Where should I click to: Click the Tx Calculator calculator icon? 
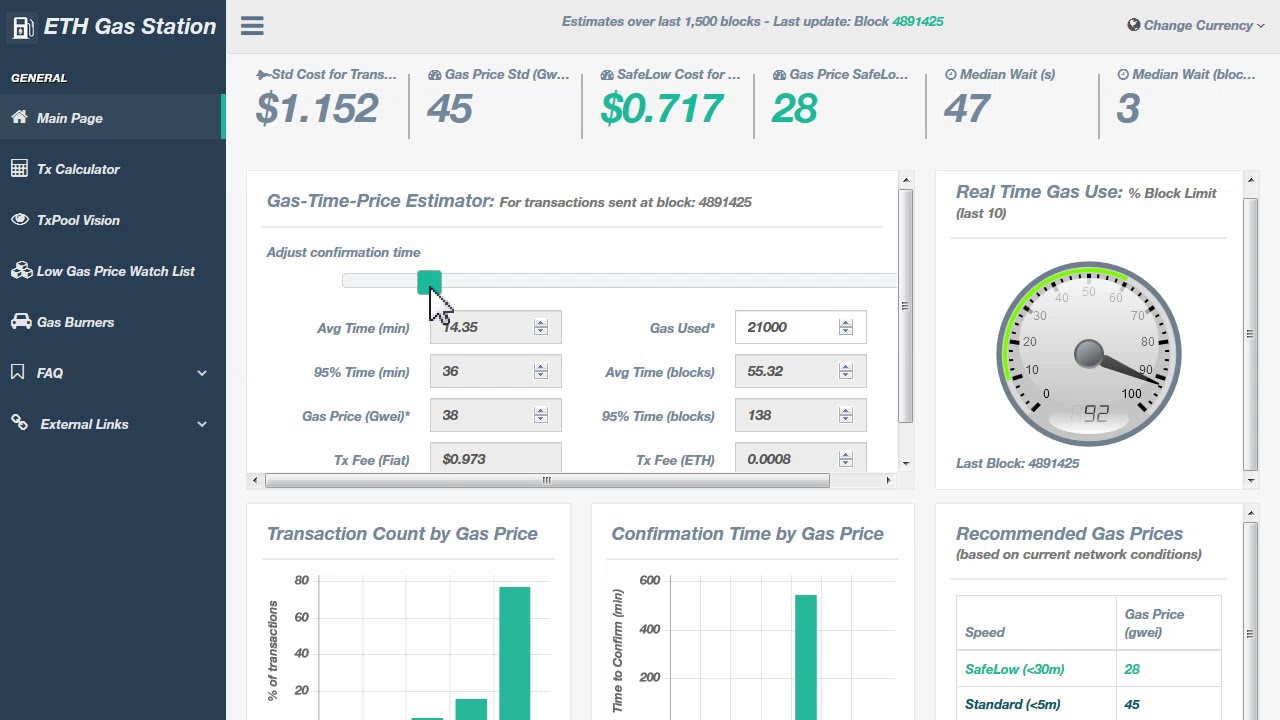pos(19,168)
